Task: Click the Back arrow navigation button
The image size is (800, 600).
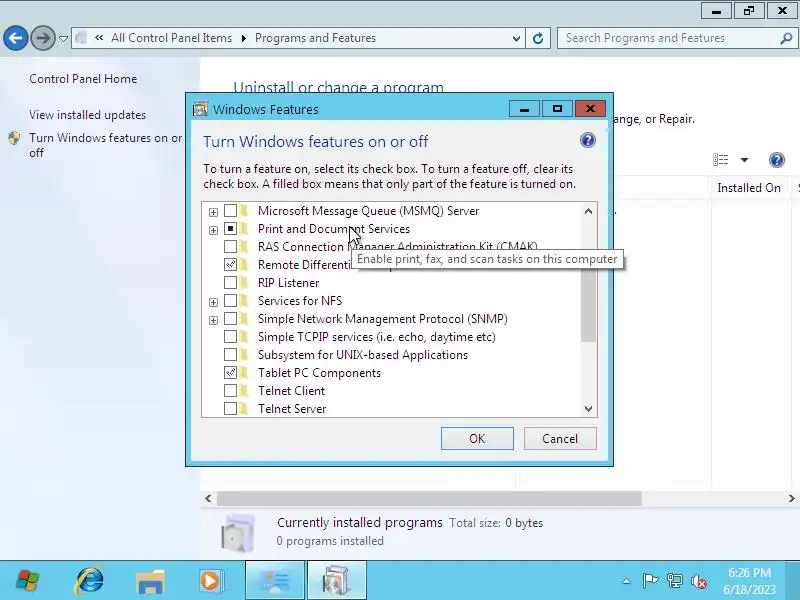Action: pyautogui.click(x=16, y=38)
